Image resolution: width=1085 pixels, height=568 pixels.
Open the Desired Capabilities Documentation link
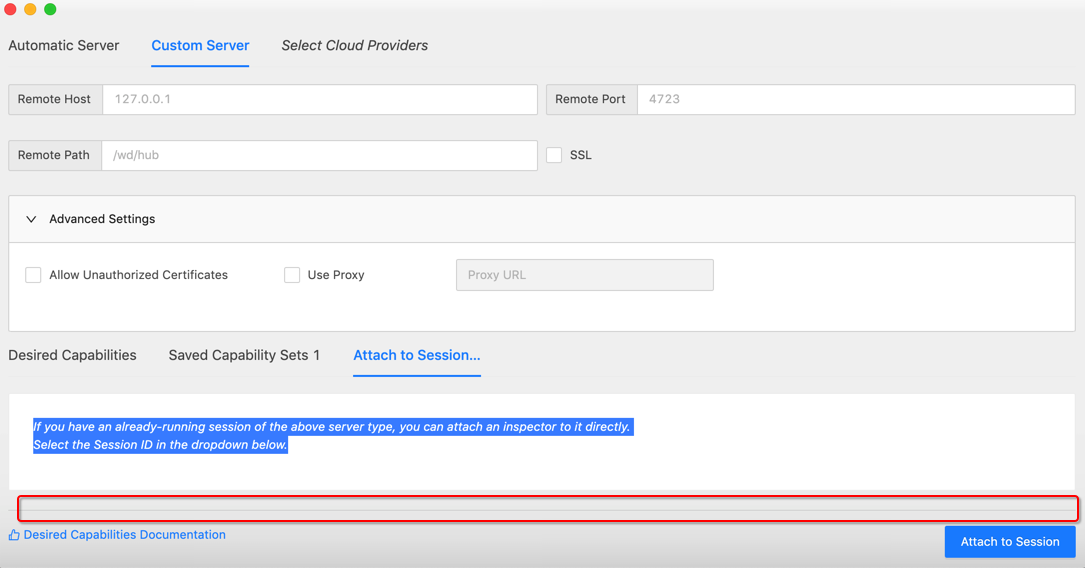[x=125, y=535]
